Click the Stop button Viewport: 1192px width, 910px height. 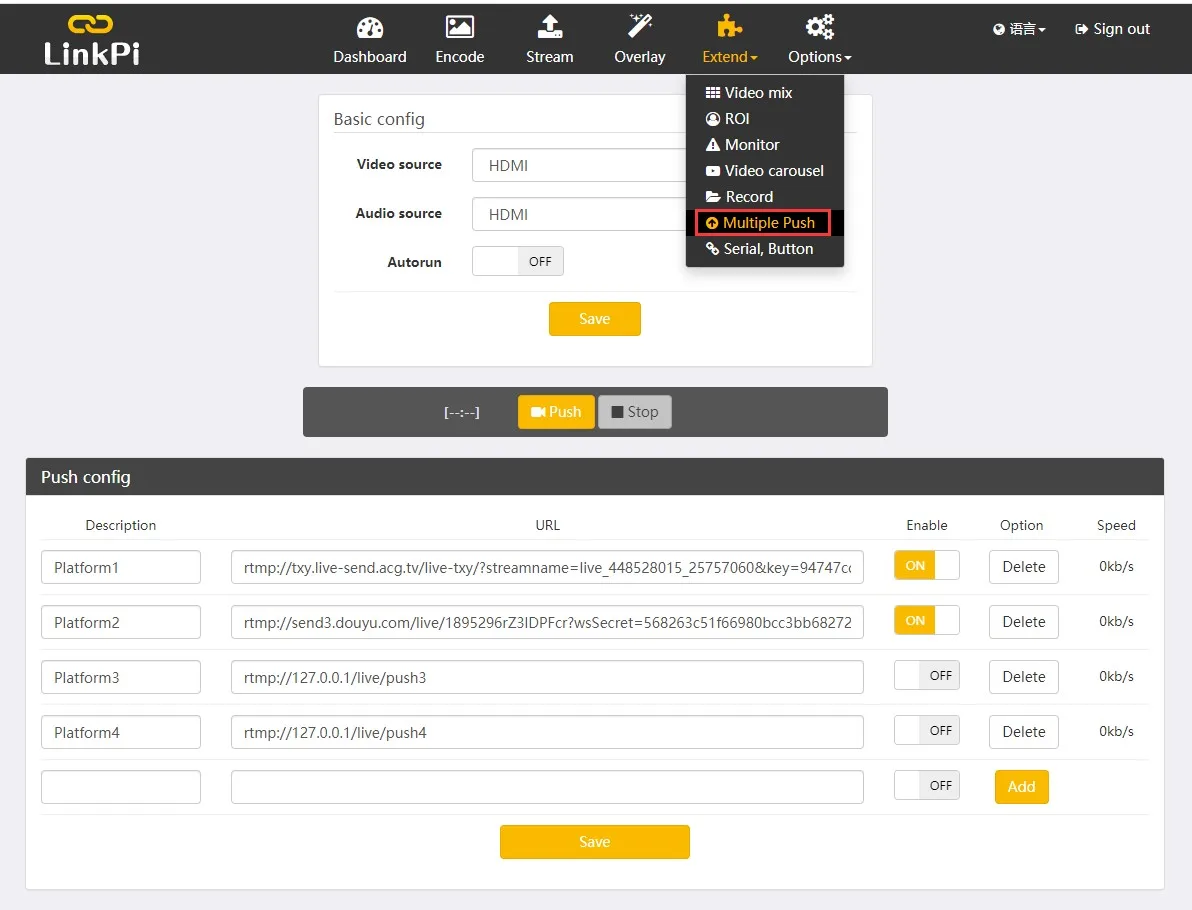pos(635,412)
